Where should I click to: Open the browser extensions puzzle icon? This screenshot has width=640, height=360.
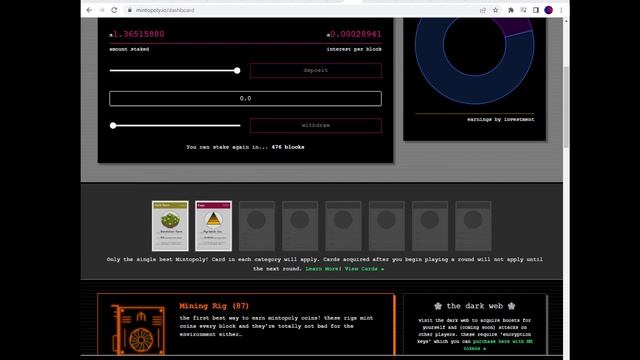click(511, 10)
